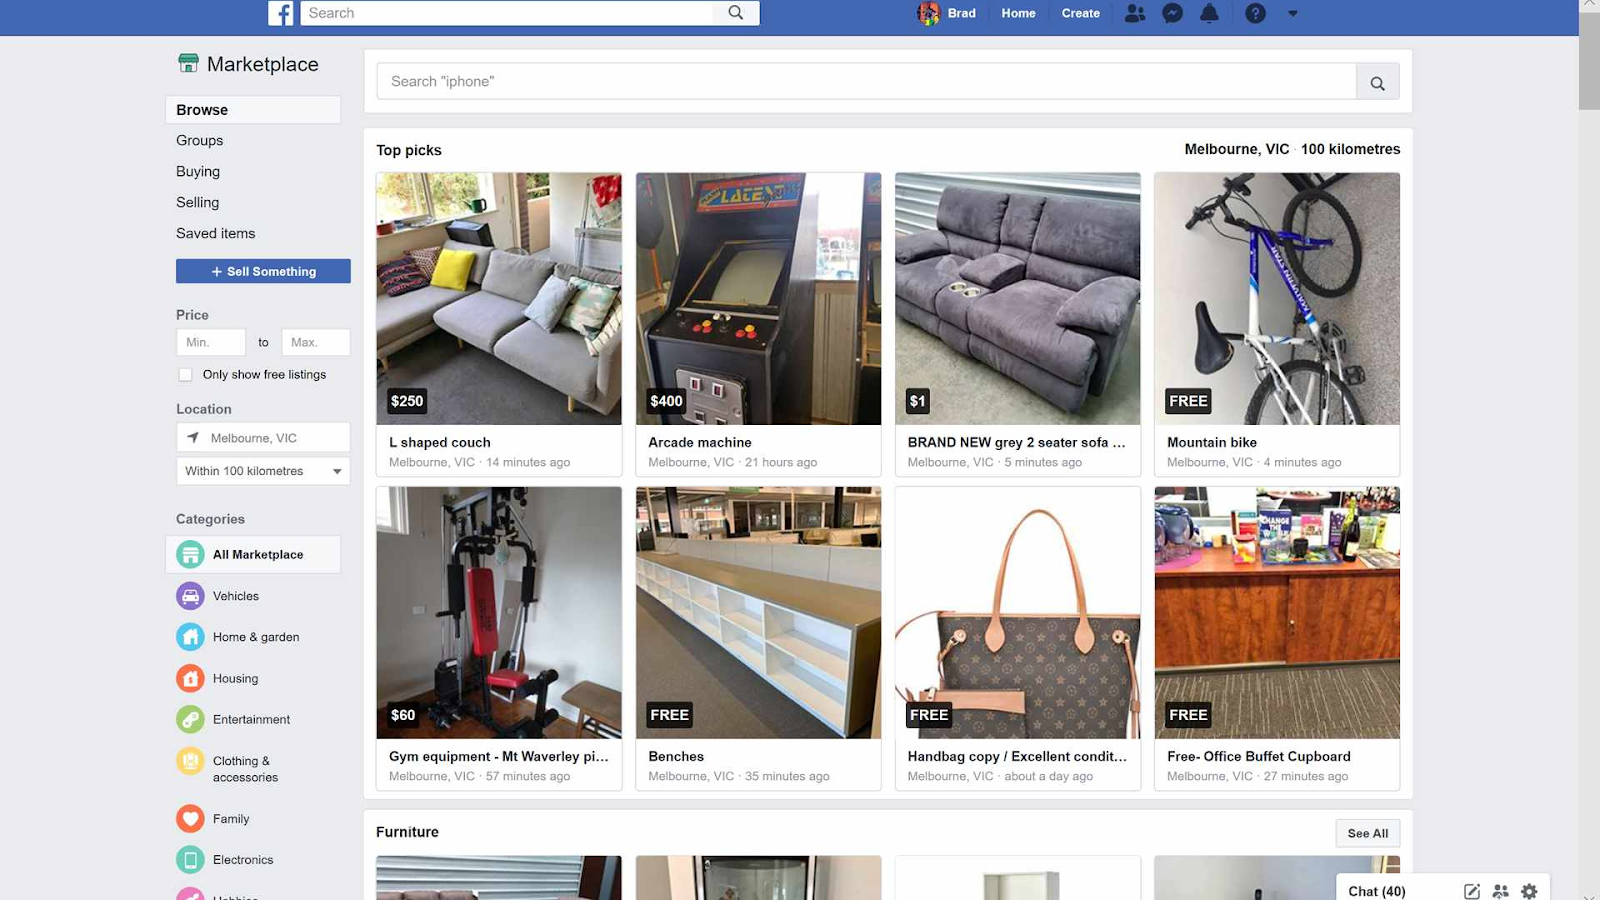This screenshot has width=1600, height=900.
Task: Select the Housing category icon
Action: tap(190, 678)
